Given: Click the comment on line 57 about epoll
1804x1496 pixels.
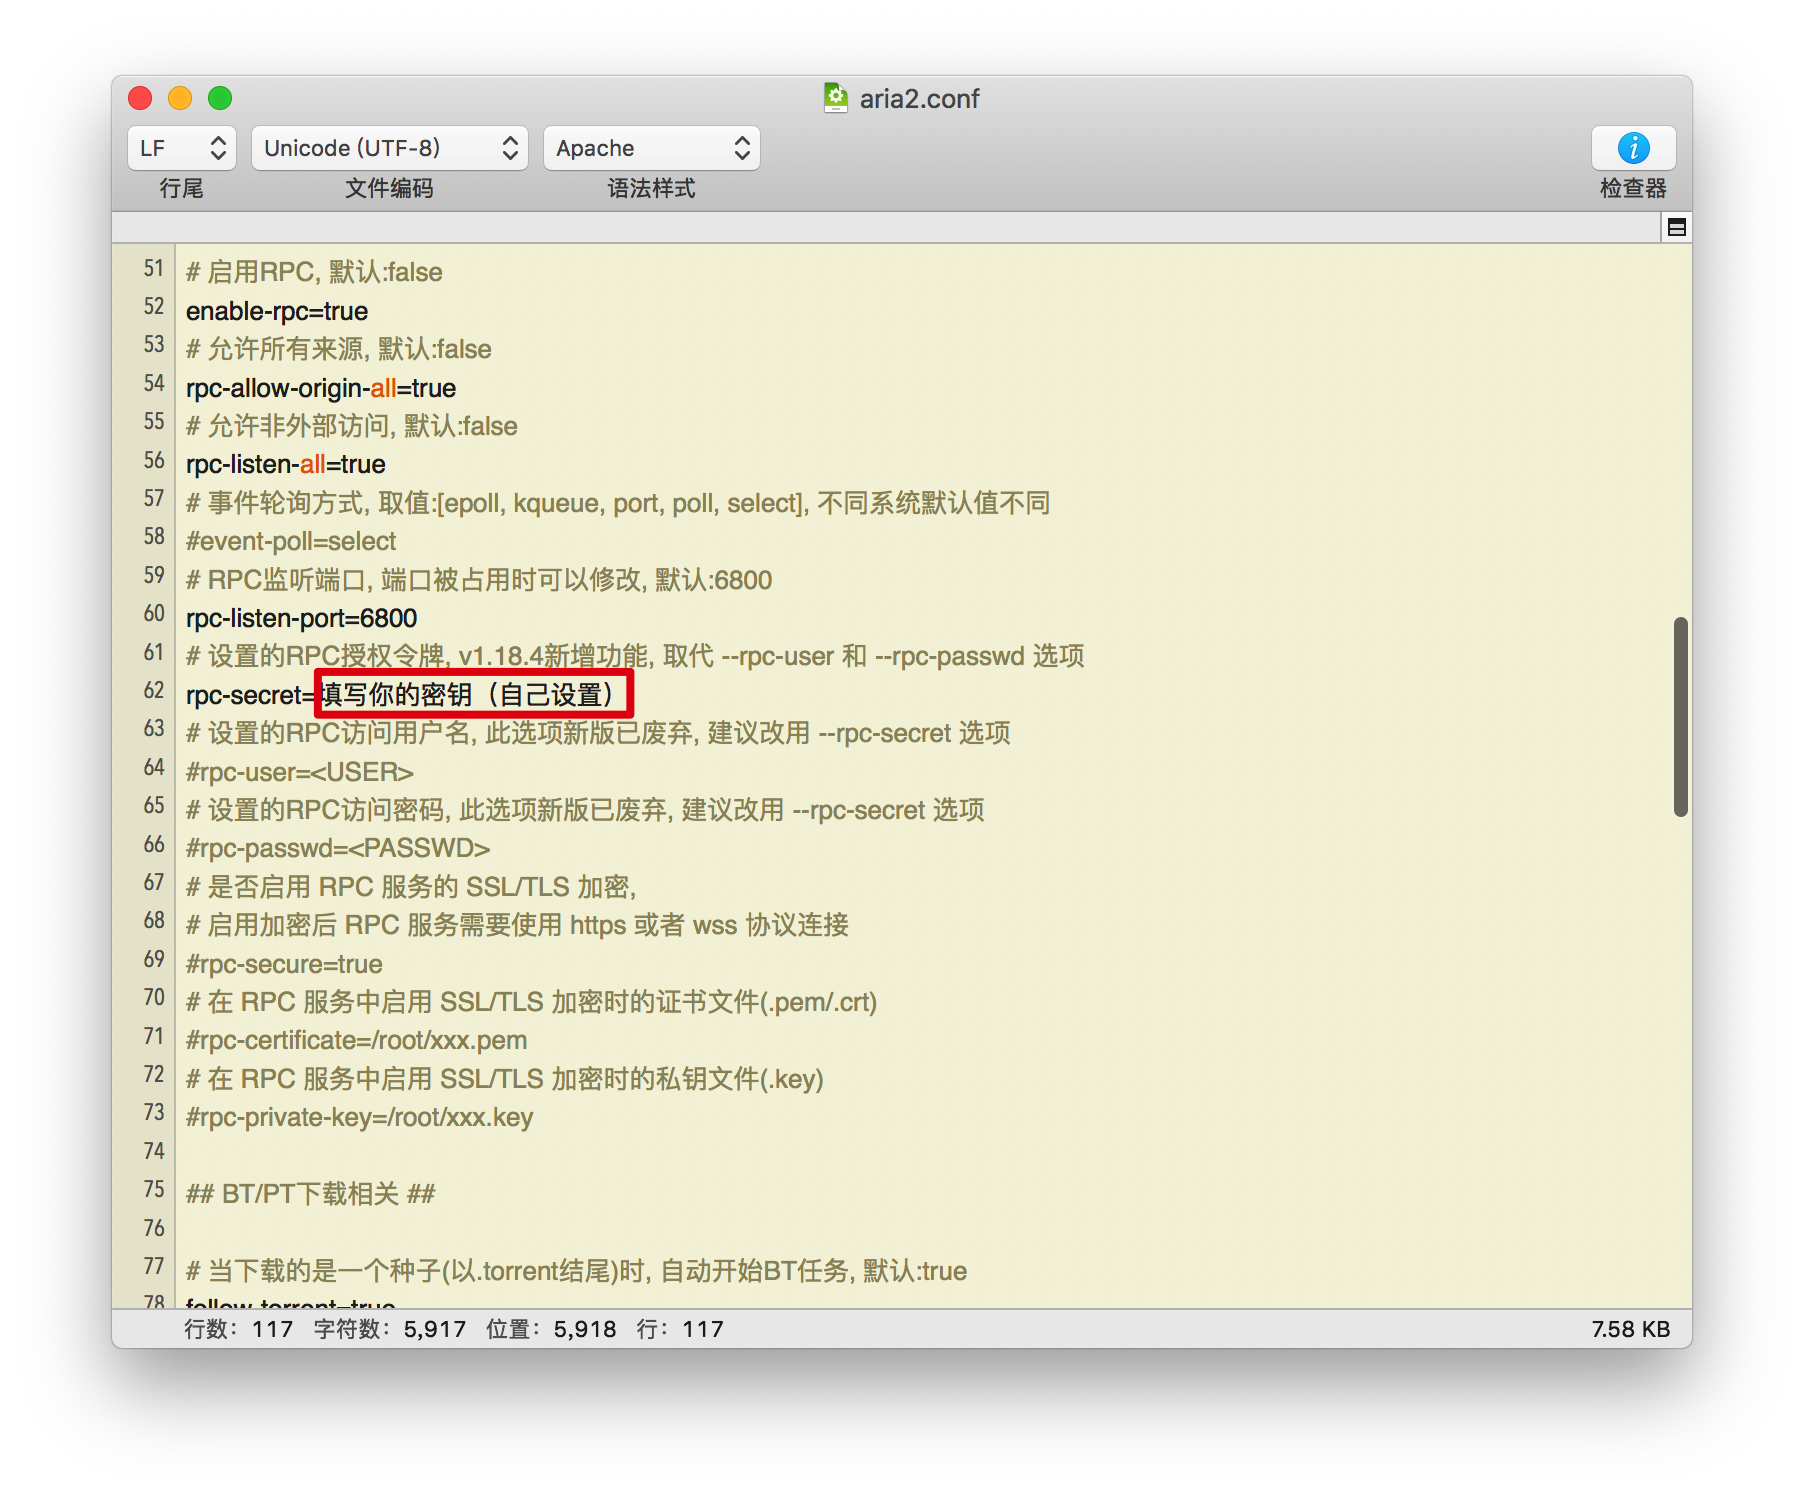Looking at the screenshot, I should click(618, 503).
